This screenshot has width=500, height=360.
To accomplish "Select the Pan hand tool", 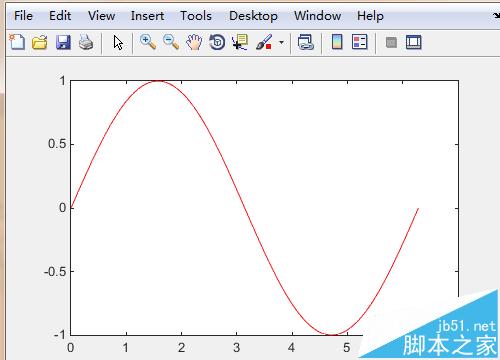I will [194, 42].
